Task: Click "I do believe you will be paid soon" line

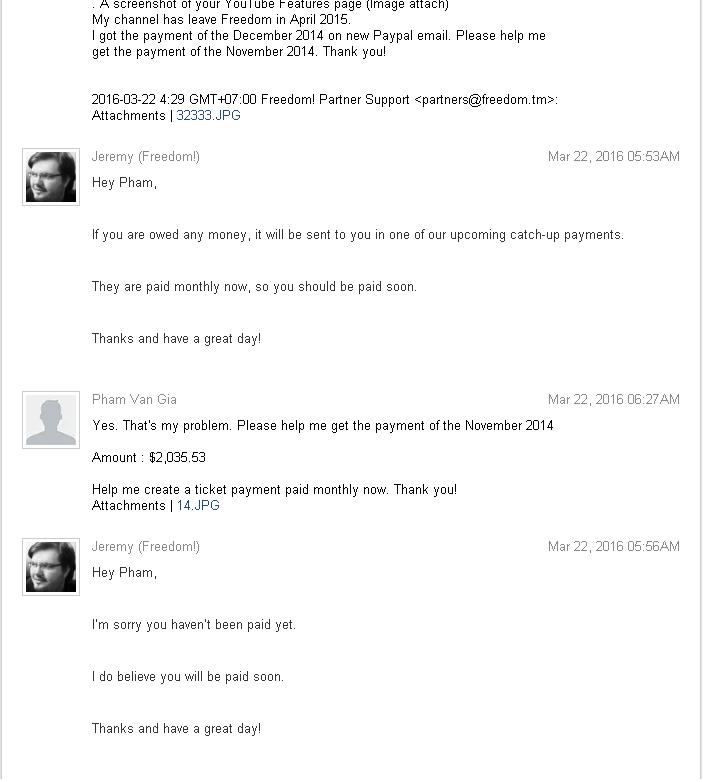Action: [x=188, y=677]
